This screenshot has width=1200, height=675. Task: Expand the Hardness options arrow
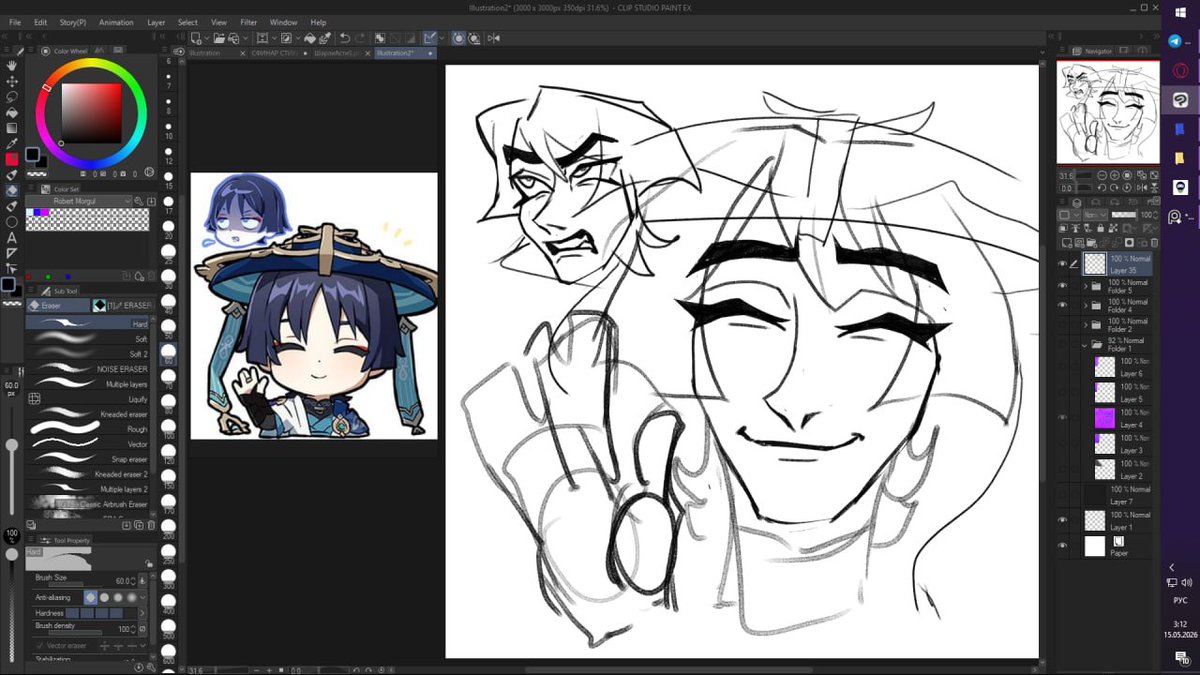pyautogui.click(x=143, y=613)
